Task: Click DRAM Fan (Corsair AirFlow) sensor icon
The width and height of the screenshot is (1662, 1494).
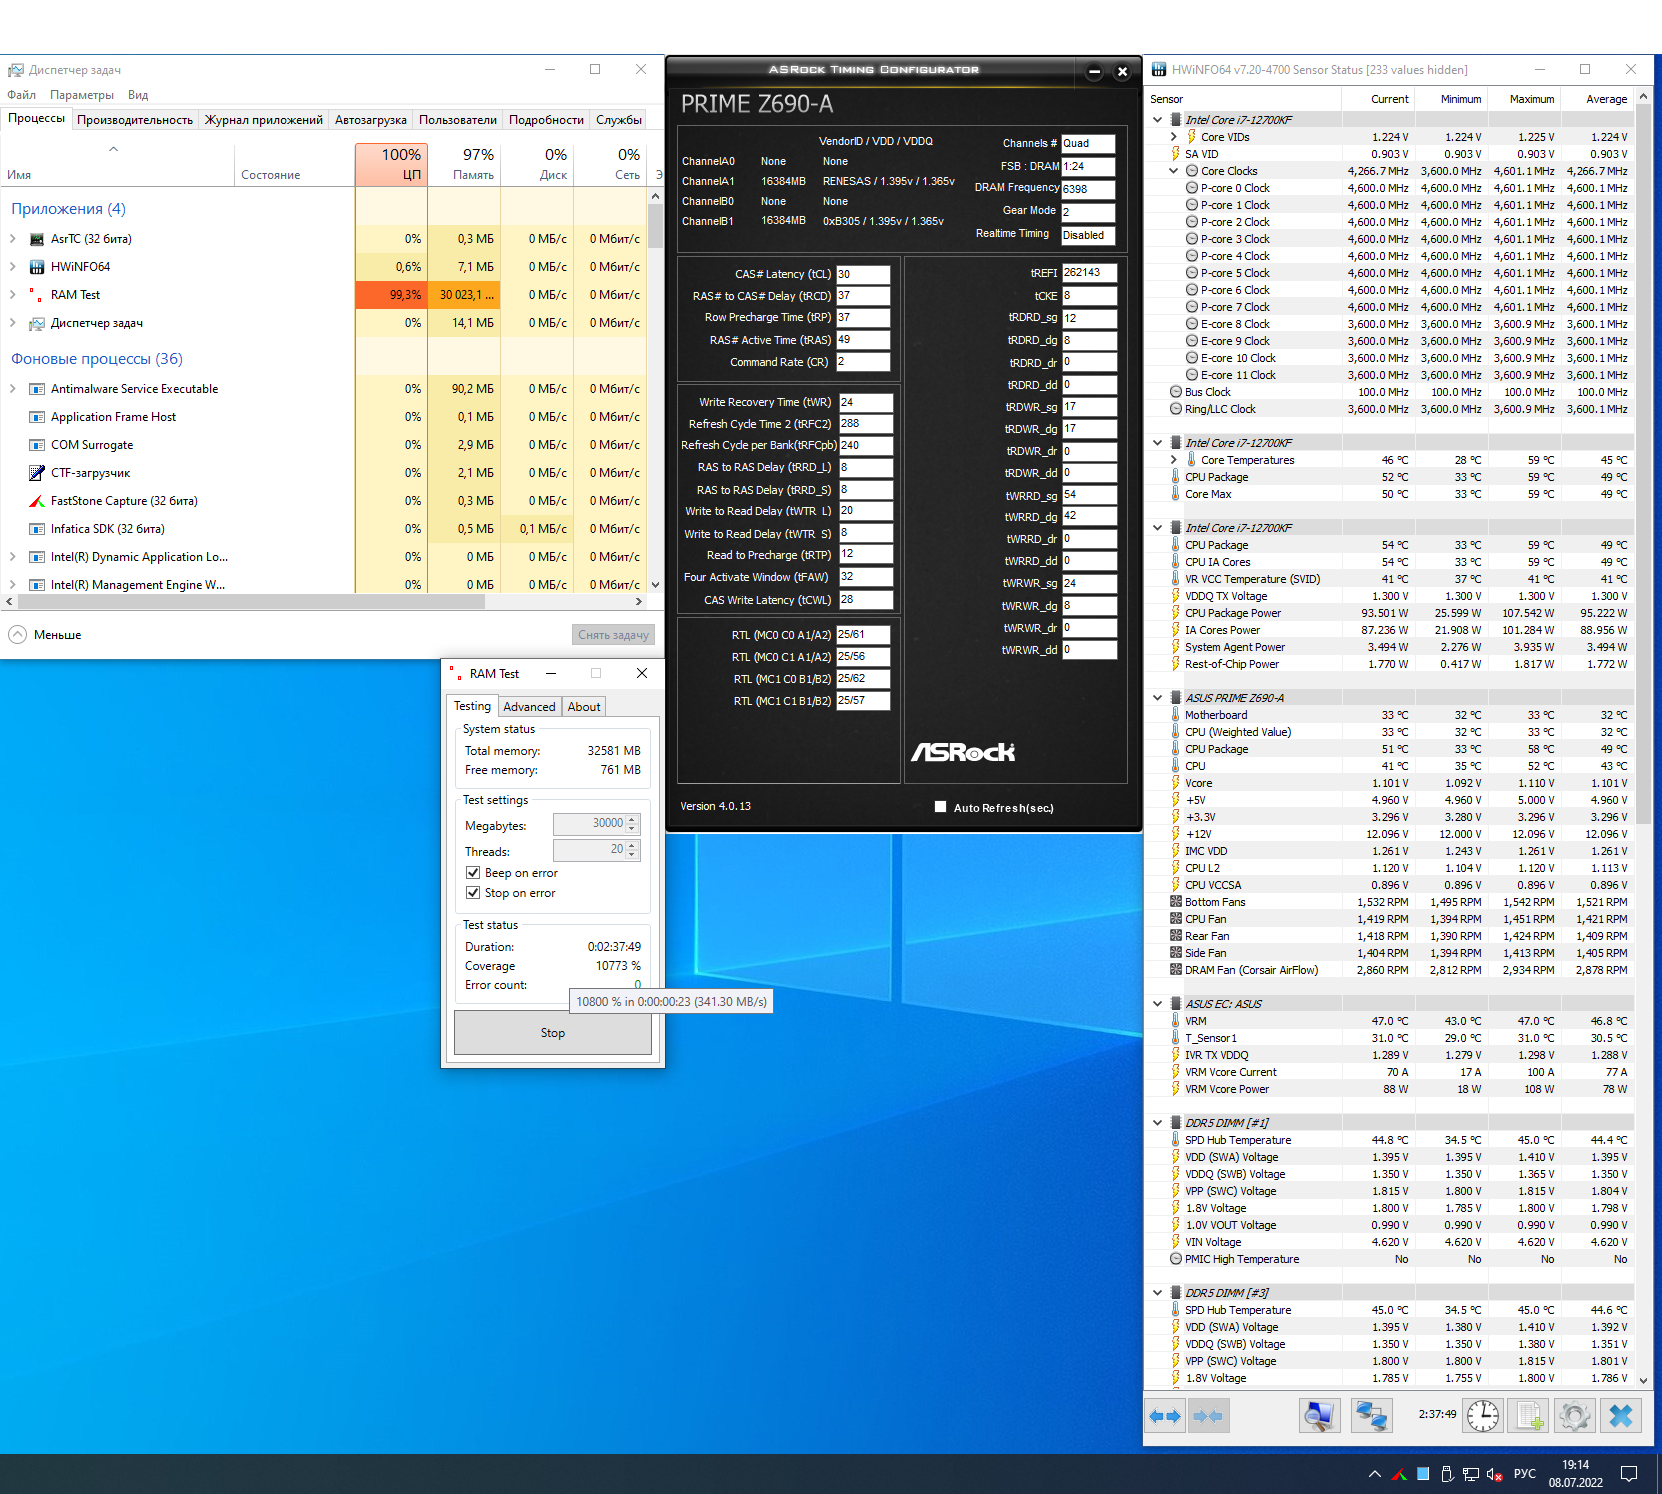Action: pyautogui.click(x=1176, y=970)
